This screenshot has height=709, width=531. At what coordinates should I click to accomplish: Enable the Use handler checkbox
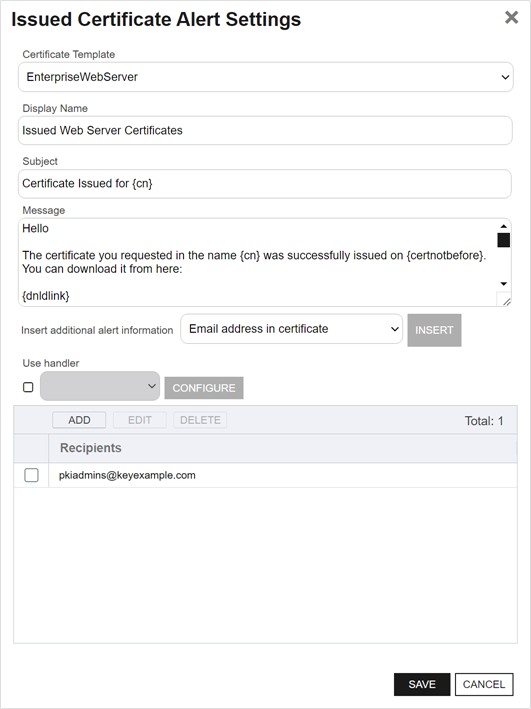[28, 387]
